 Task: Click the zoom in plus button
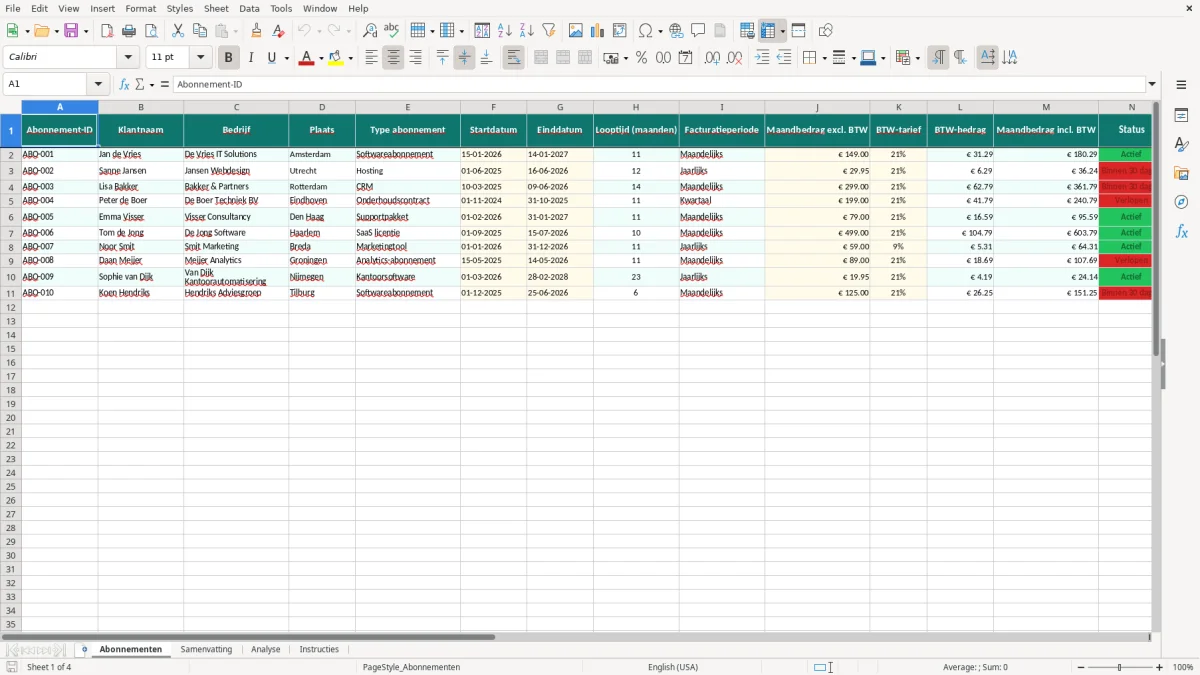pos(1160,667)
